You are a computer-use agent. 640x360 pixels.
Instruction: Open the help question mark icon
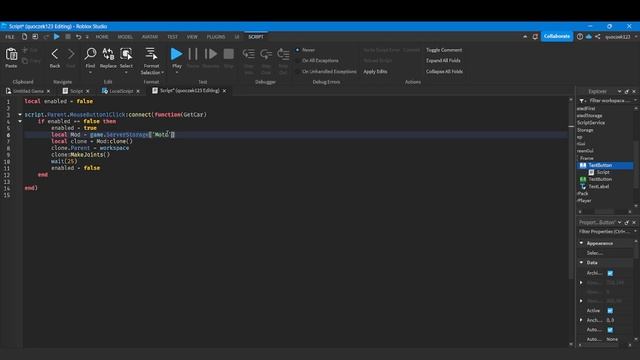pyautogui.click(x=580, y=37)
